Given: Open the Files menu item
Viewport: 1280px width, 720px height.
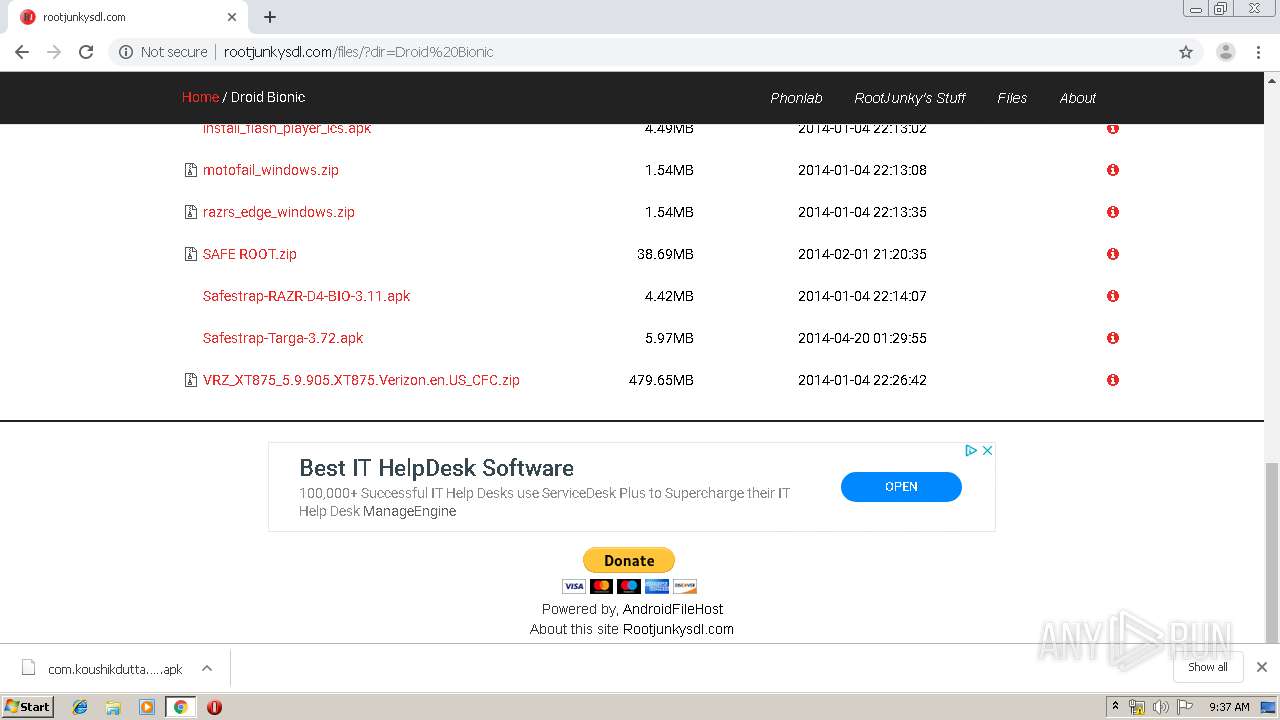Looking at the screenshot, I should click(x=1012, y=98).
